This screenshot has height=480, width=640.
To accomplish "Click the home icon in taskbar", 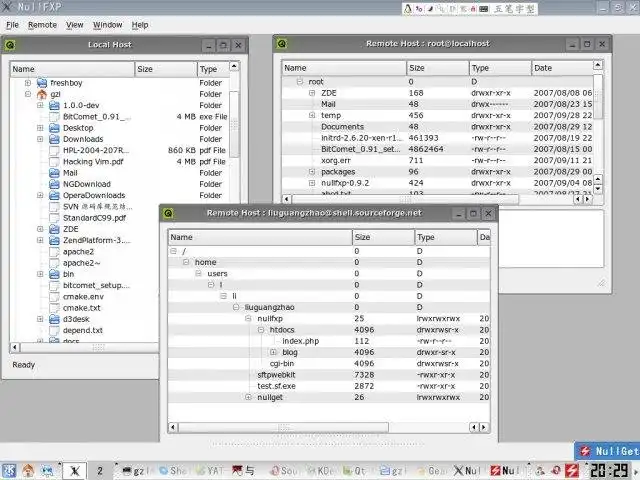I will coord(28,471).
